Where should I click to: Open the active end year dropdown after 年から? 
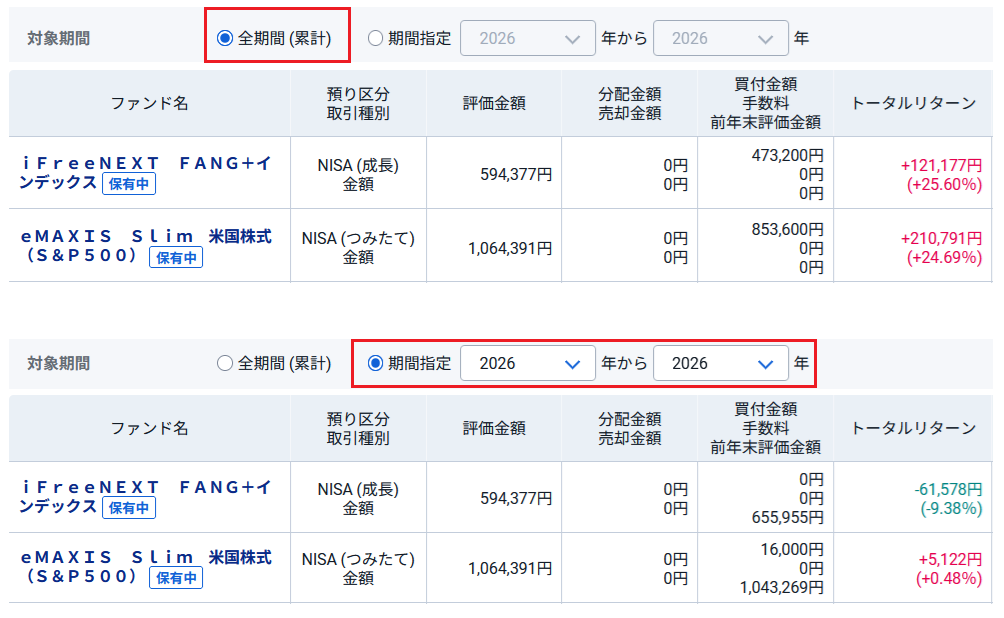[720, 364]
